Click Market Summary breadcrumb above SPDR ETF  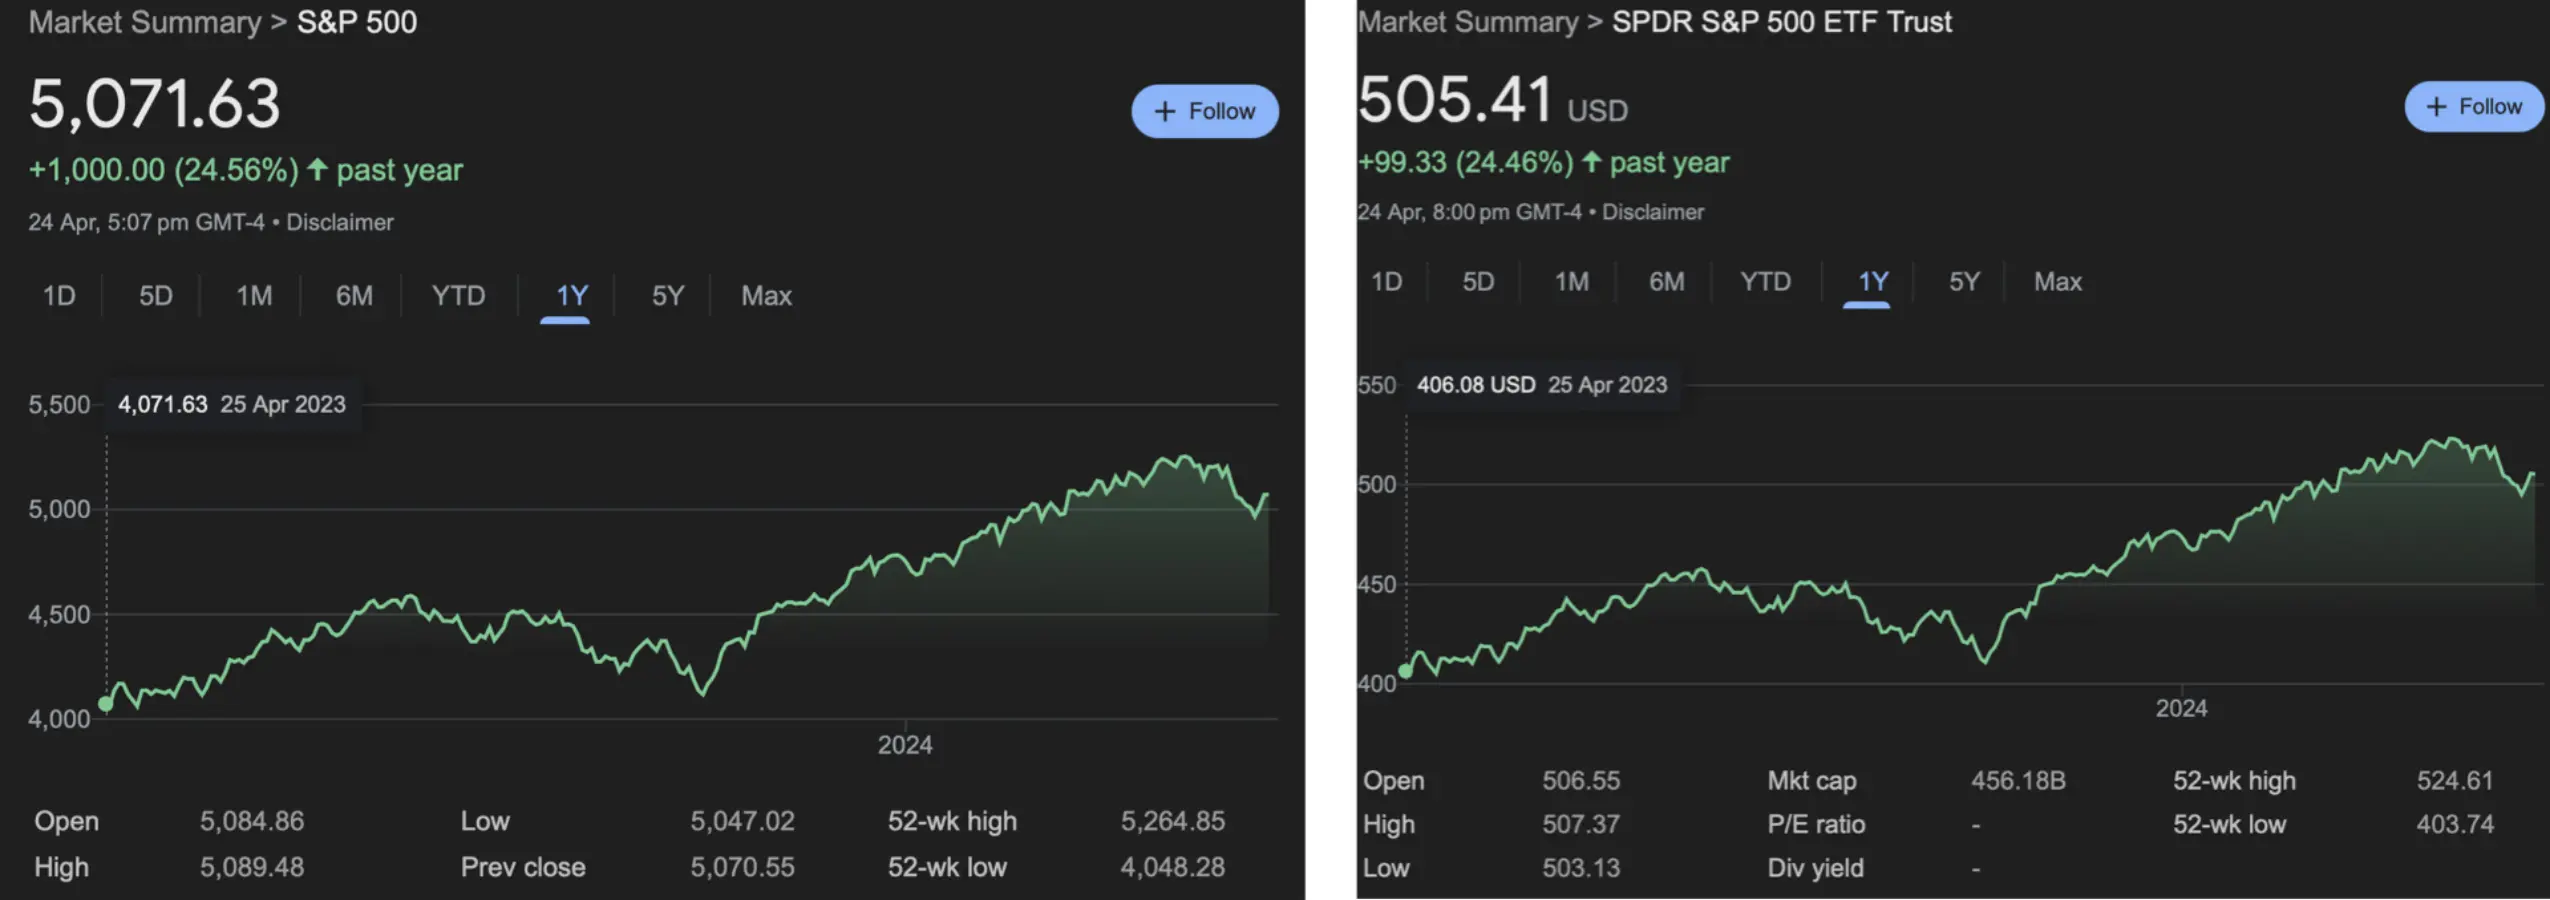click(1467, 22)
